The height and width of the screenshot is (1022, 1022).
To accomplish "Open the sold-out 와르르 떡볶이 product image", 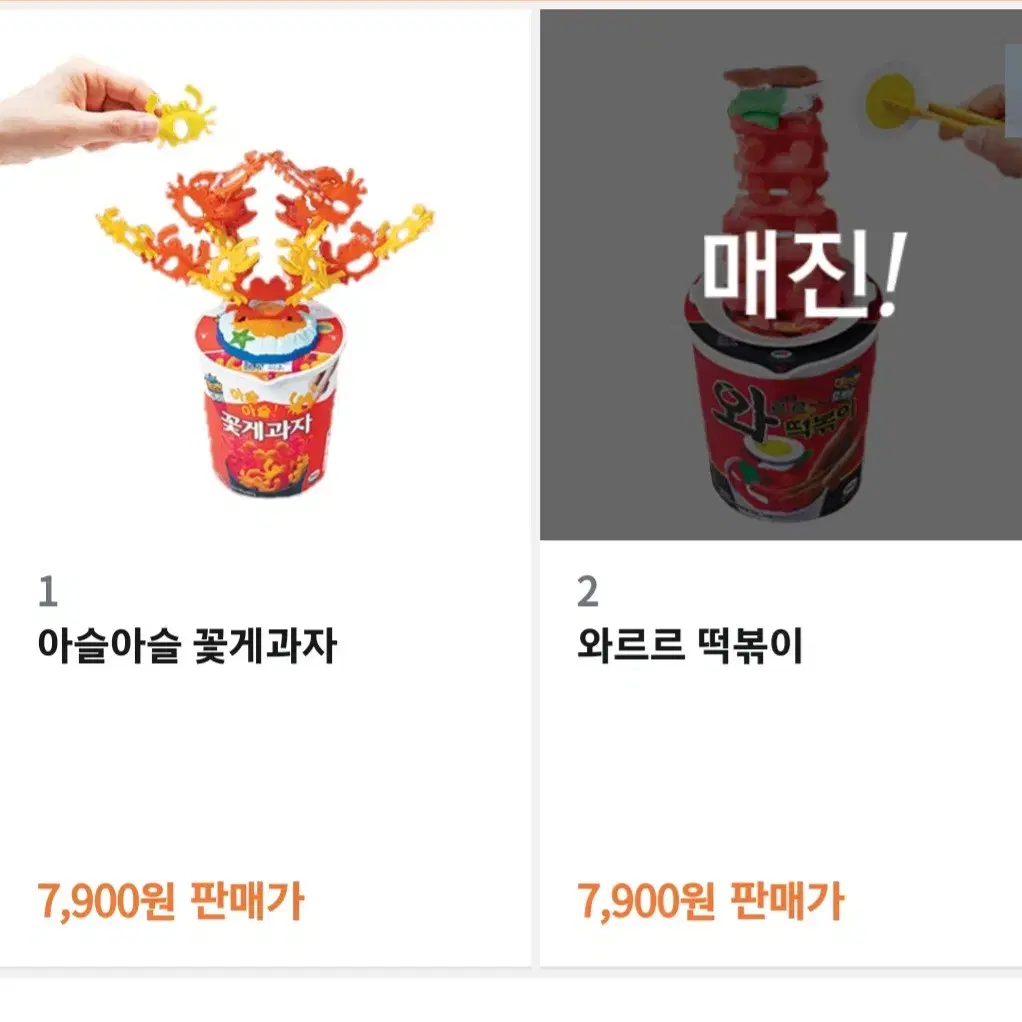I will click(x=781, y=274).
